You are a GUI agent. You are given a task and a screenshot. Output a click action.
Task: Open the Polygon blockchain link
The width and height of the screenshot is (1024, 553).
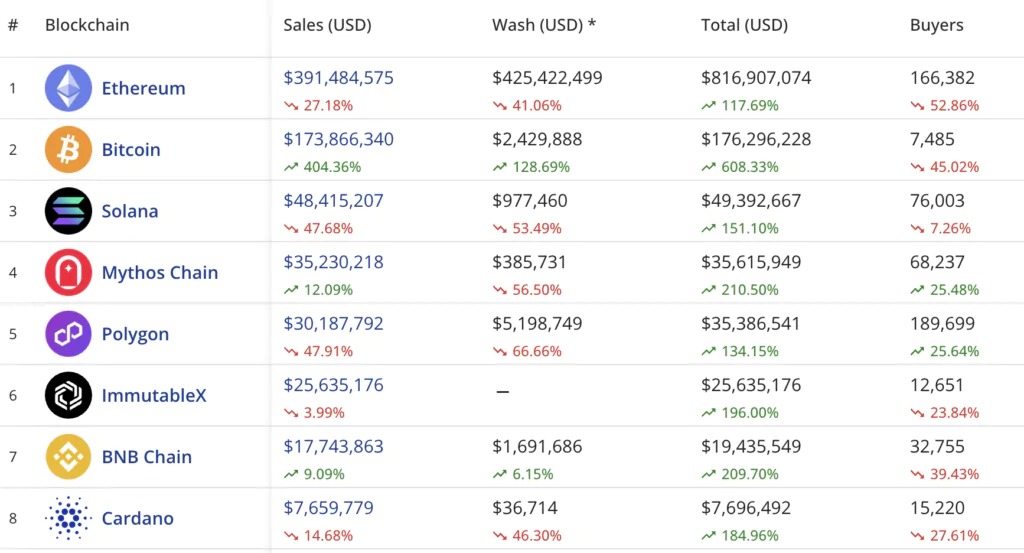[135, 334]
